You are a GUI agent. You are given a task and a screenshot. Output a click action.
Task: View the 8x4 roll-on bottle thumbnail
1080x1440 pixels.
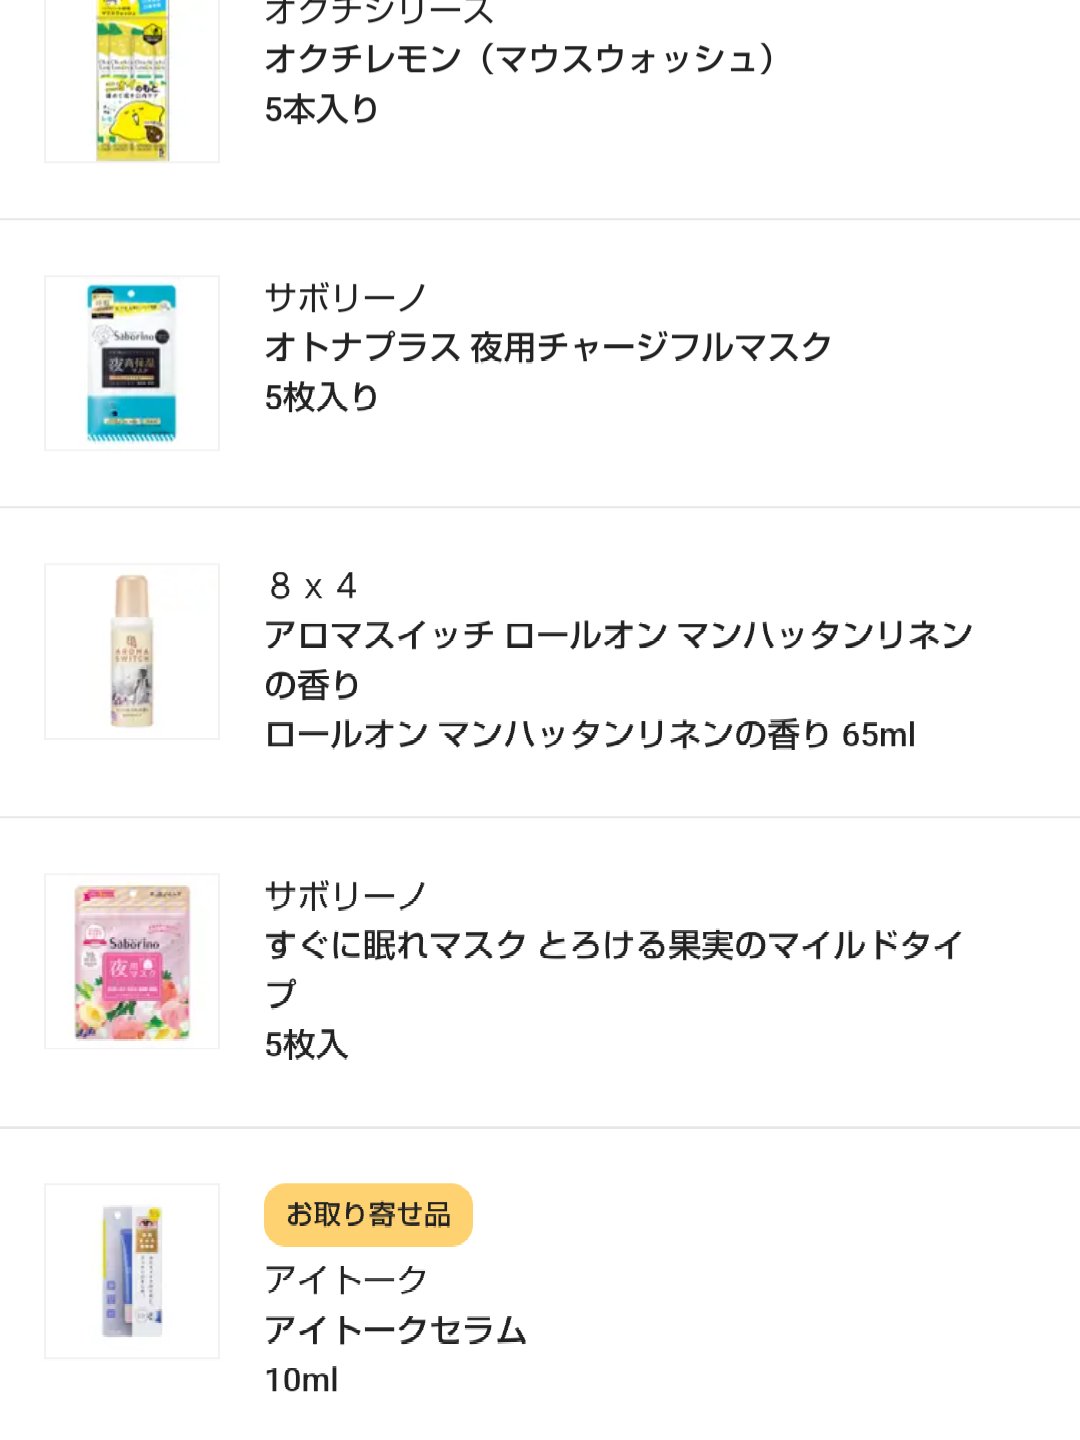pyautogui.click(x=132, y=651)
